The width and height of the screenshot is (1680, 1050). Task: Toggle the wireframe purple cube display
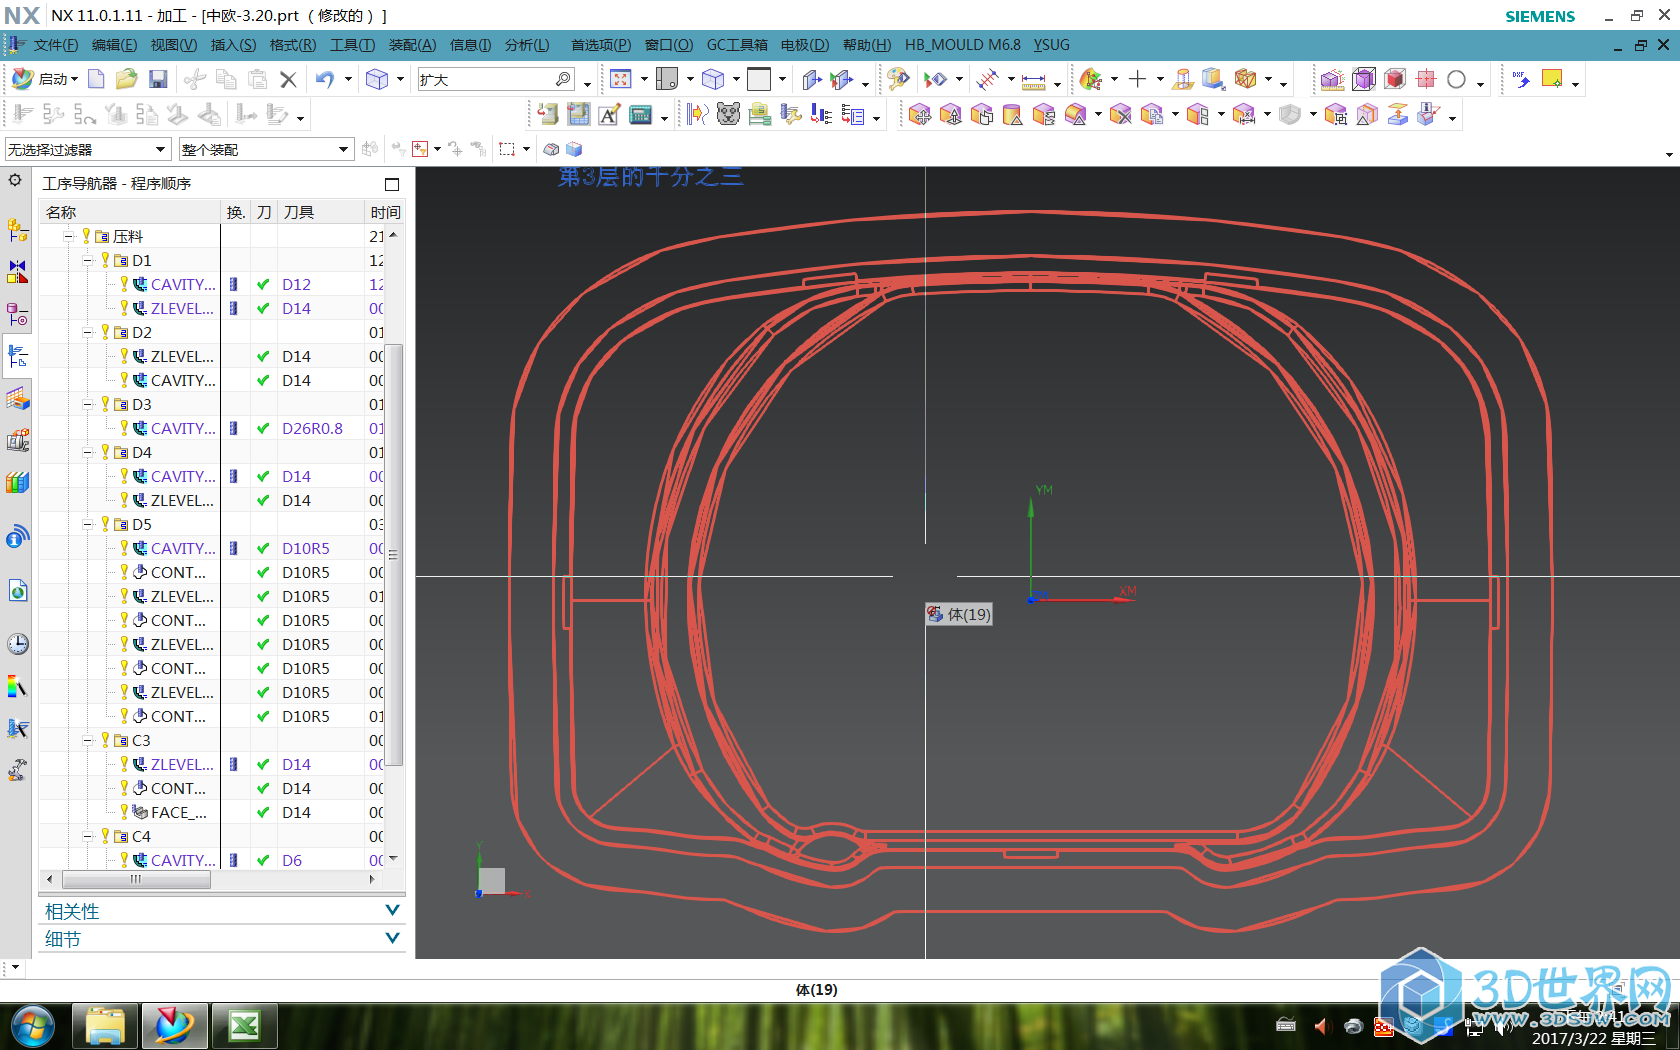tap(1363, 79)
